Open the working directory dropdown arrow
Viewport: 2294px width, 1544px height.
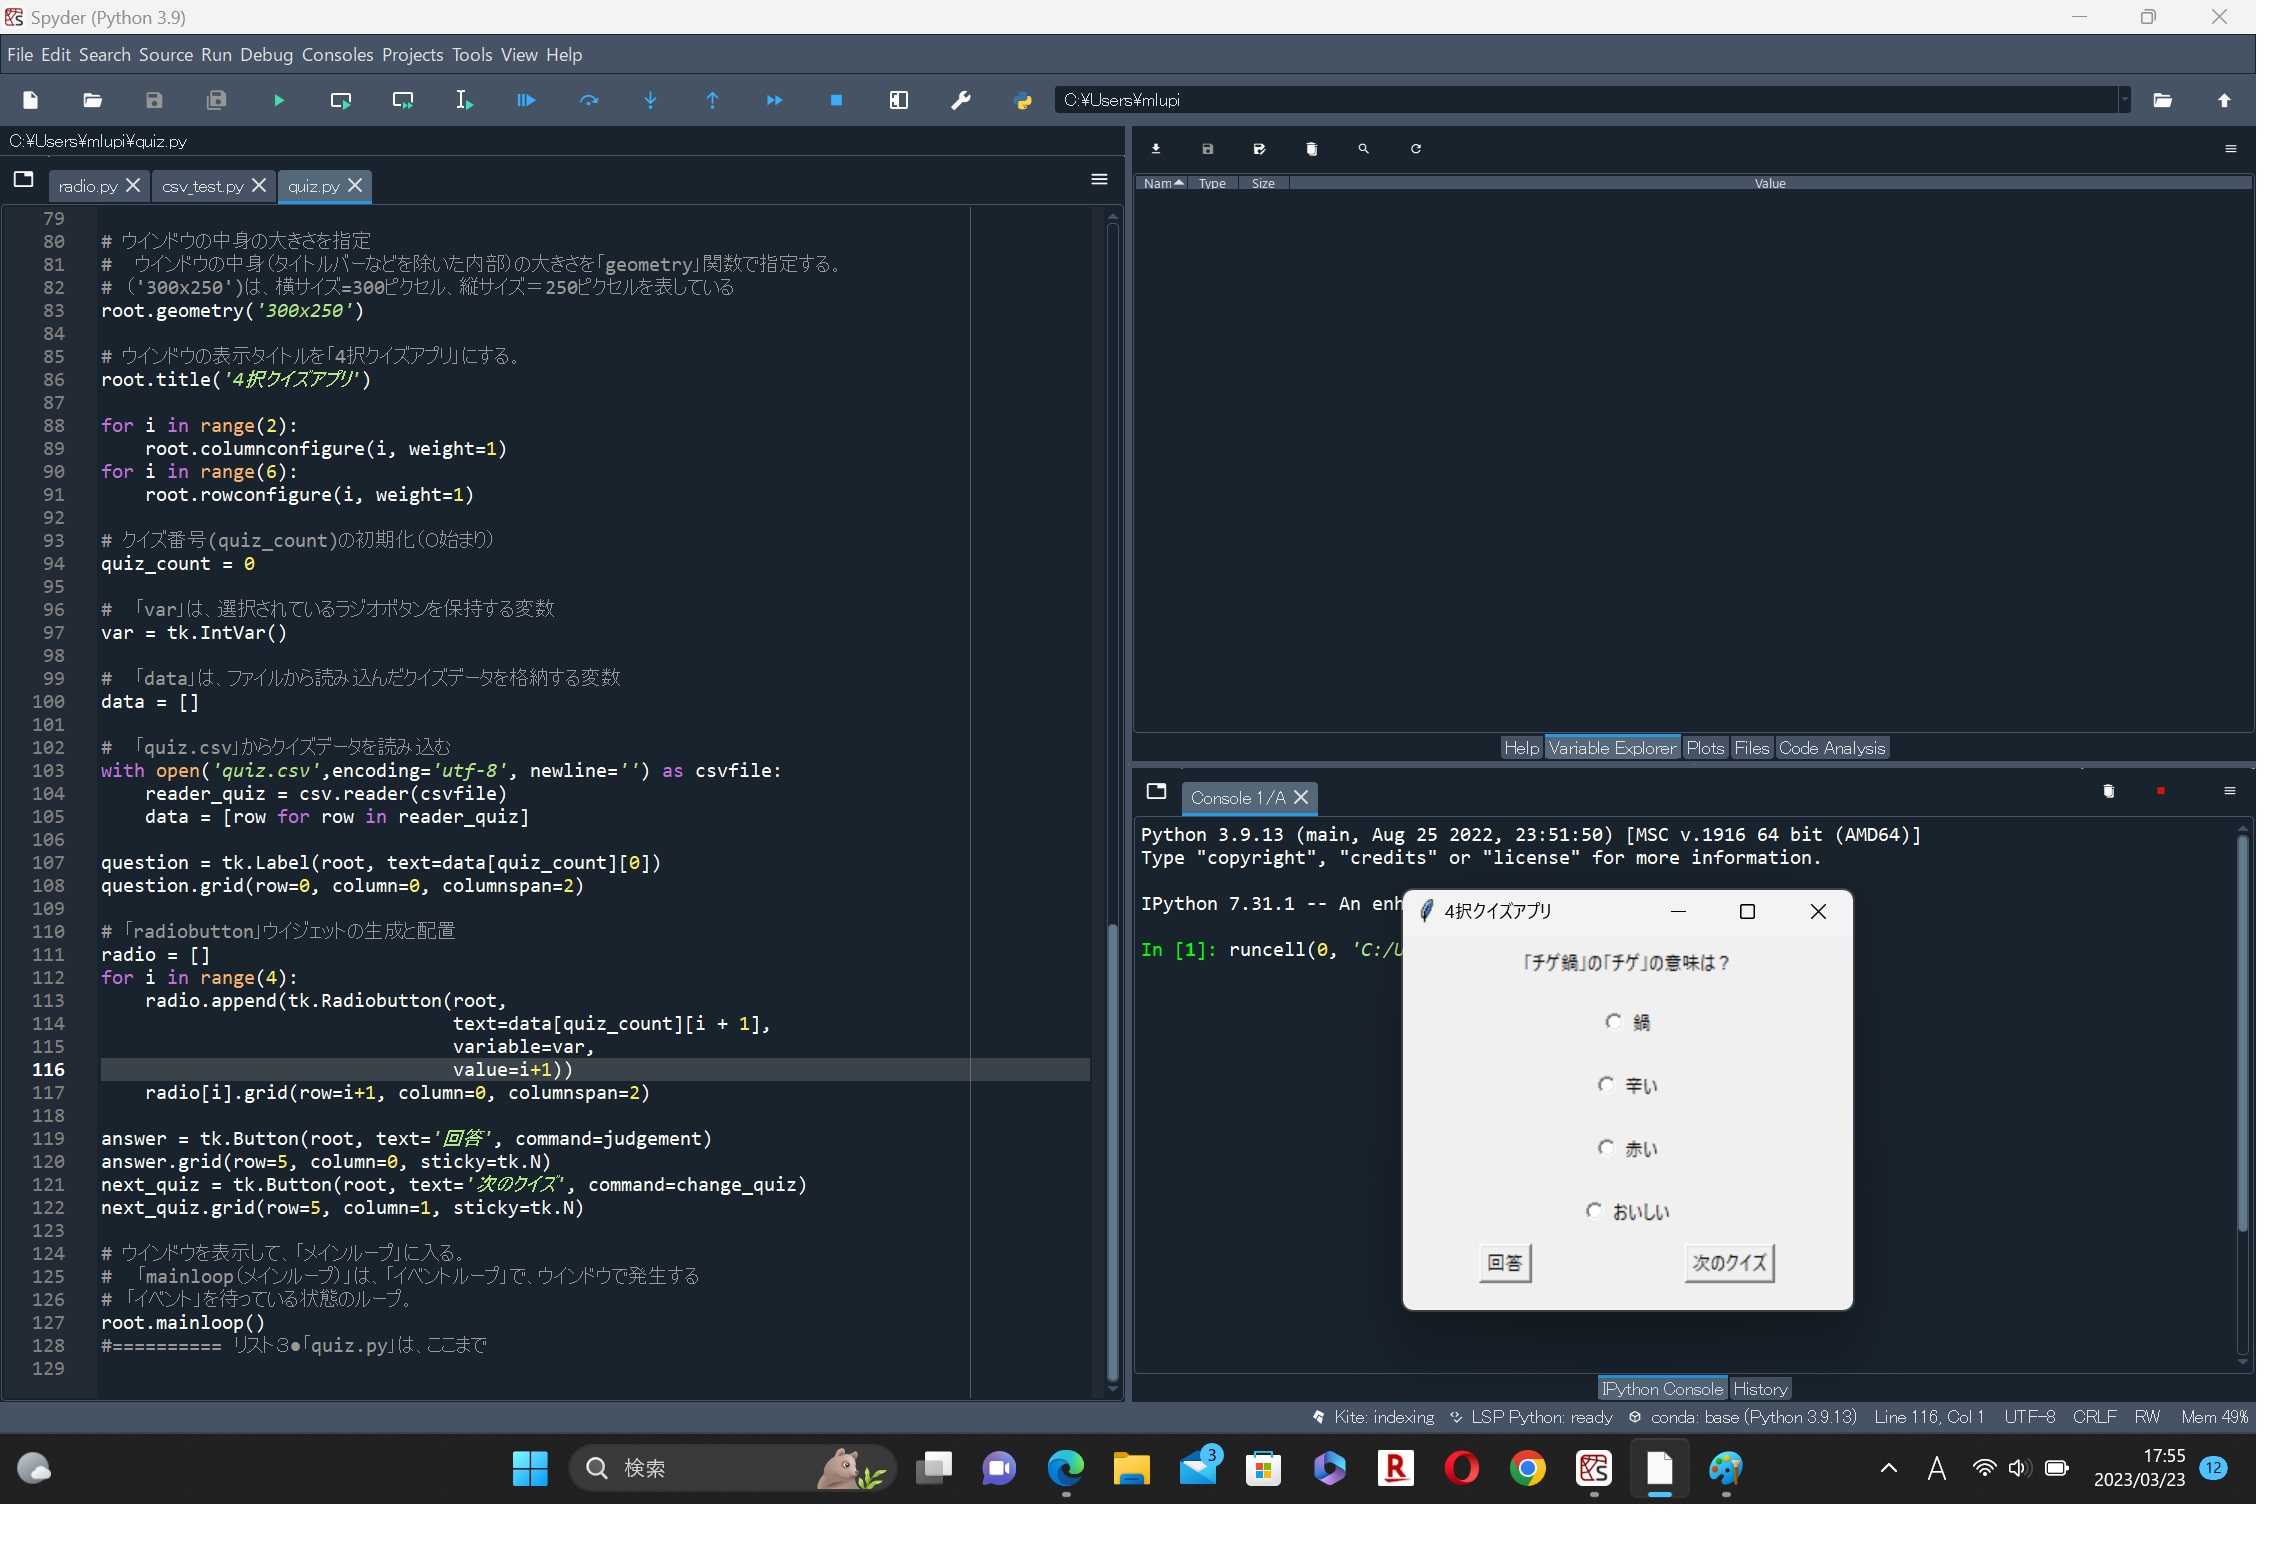[2125, 100]
